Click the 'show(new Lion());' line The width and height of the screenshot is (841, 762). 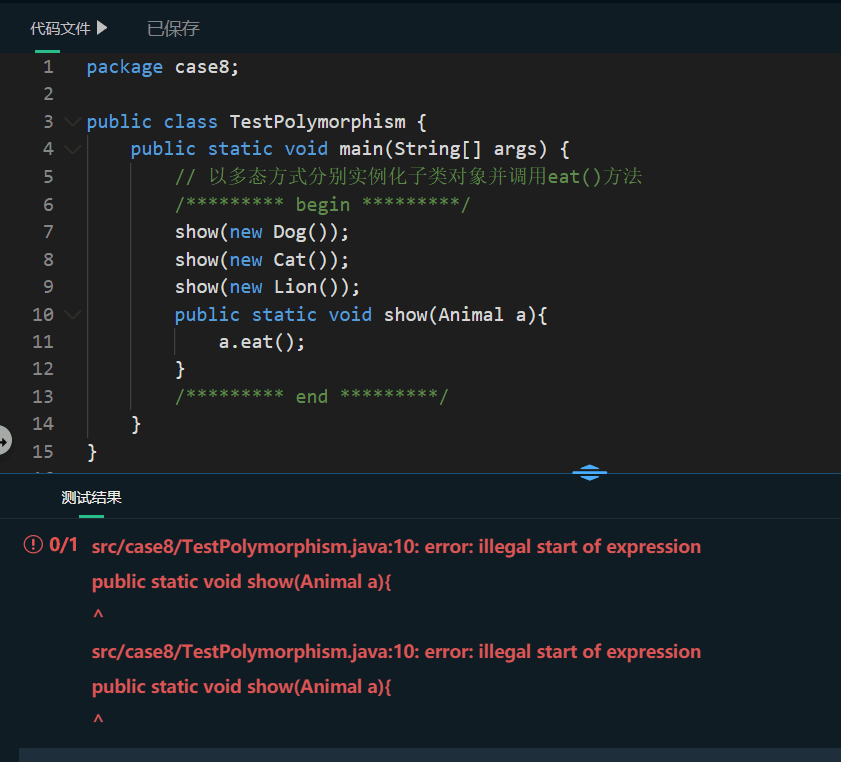(267, 287)
